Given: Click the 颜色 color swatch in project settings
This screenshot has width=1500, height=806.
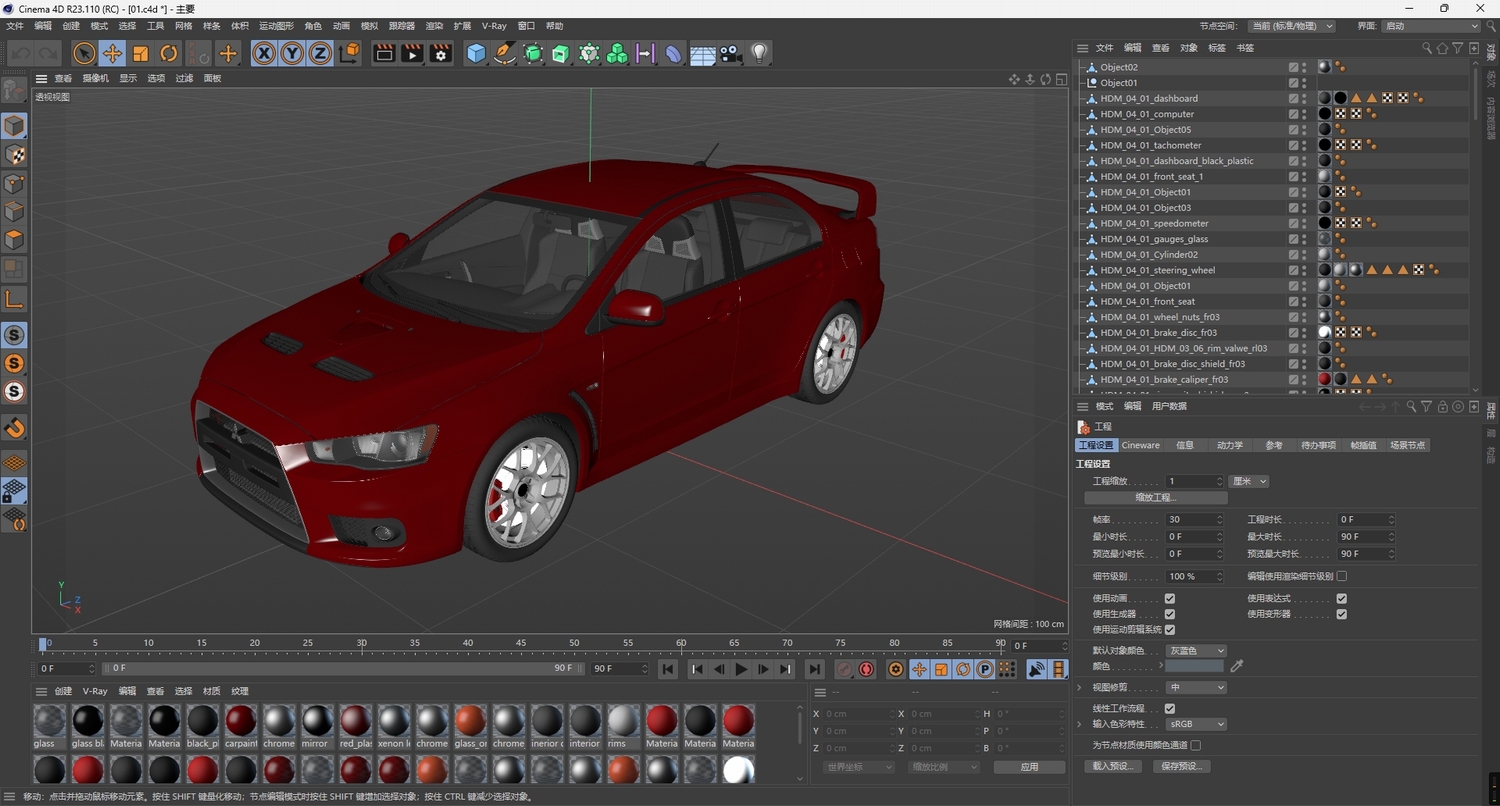Looking at the screenshot, I should (x=1196, y=665).
